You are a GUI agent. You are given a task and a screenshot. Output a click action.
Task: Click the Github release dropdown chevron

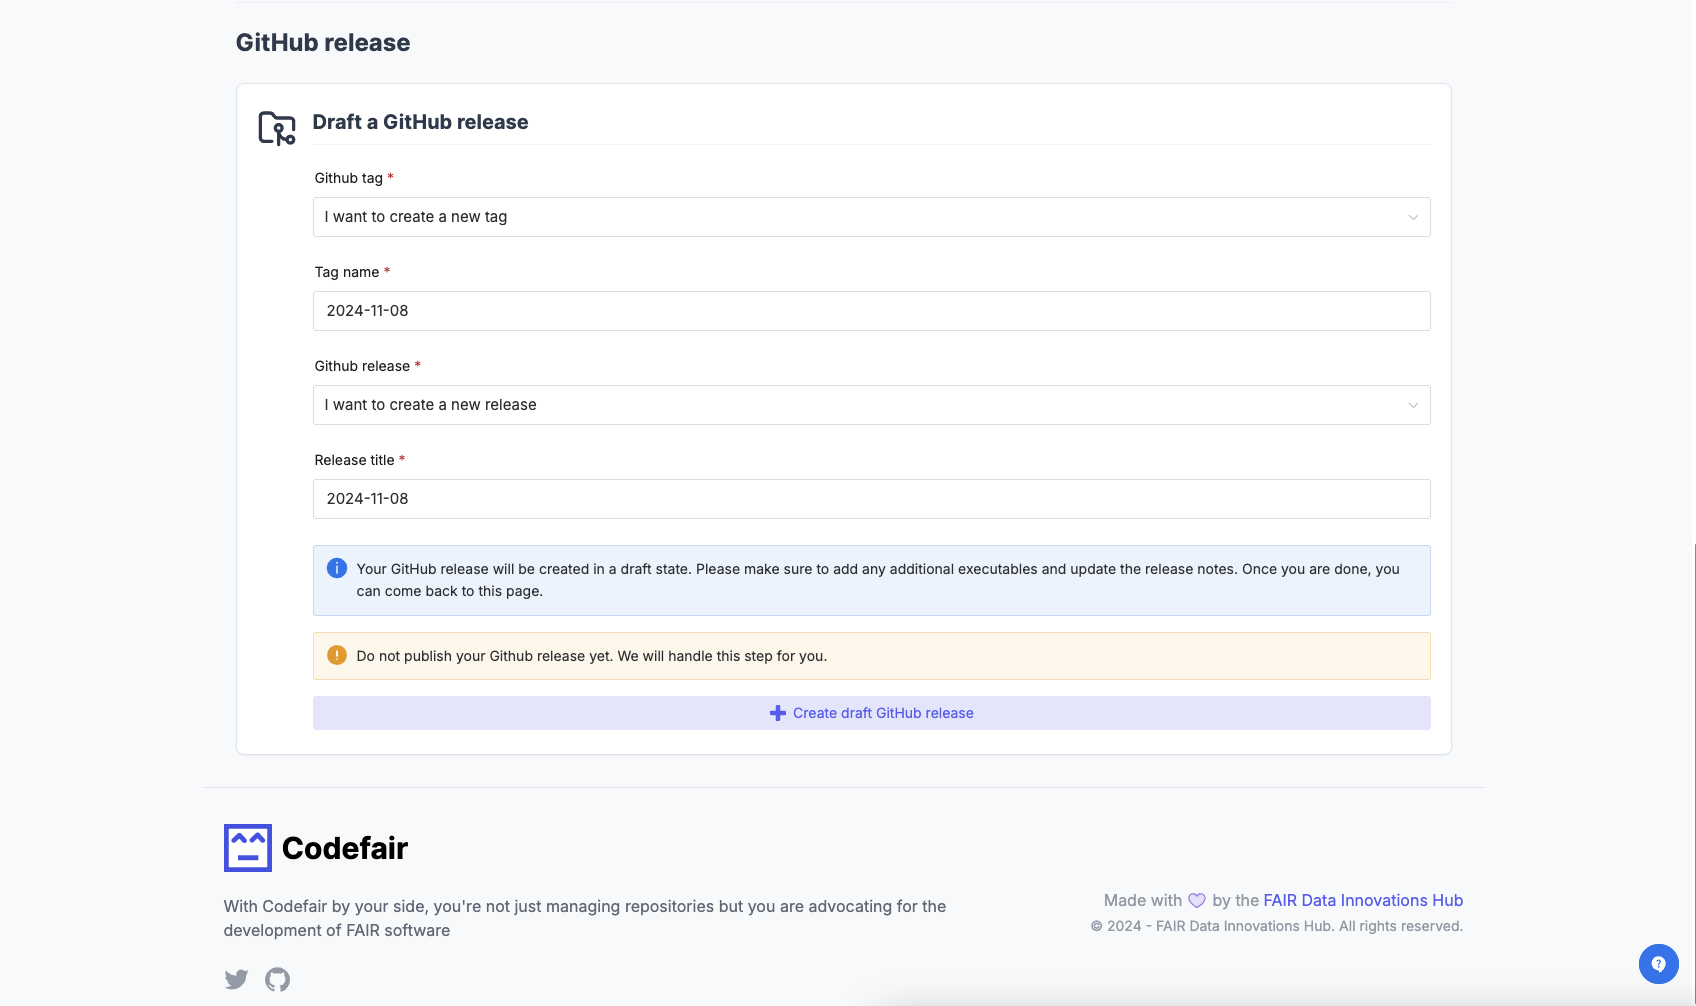coord(1413,405)
